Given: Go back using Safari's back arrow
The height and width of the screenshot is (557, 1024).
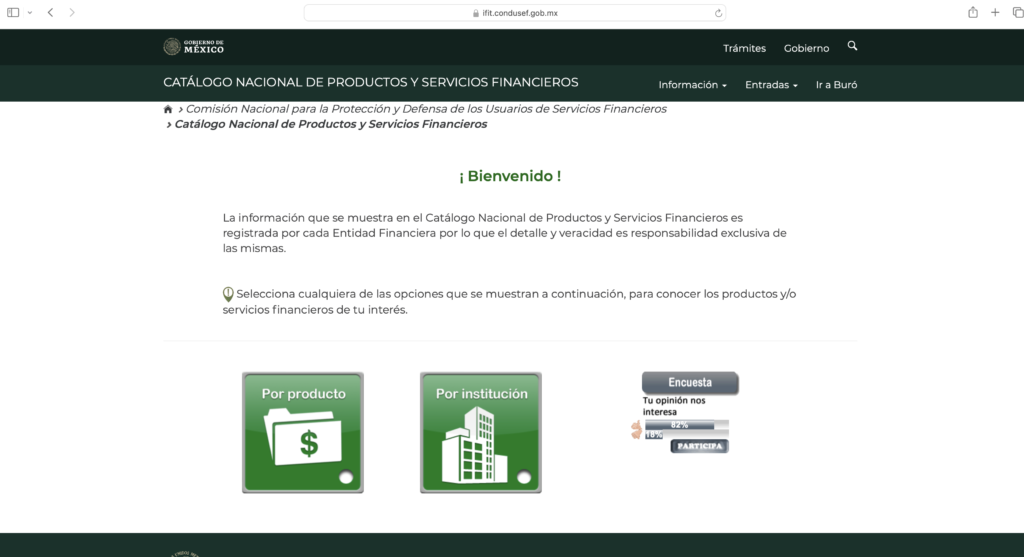Looking at the screenshot, I should [x=50, y=12].
